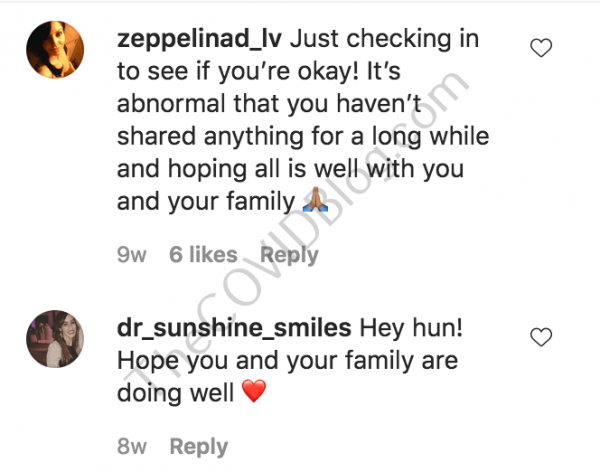Click the 'and your family' line with praying emoji
Screen dimensions: 600x472
pyautogui.click(x=208, y=202)
